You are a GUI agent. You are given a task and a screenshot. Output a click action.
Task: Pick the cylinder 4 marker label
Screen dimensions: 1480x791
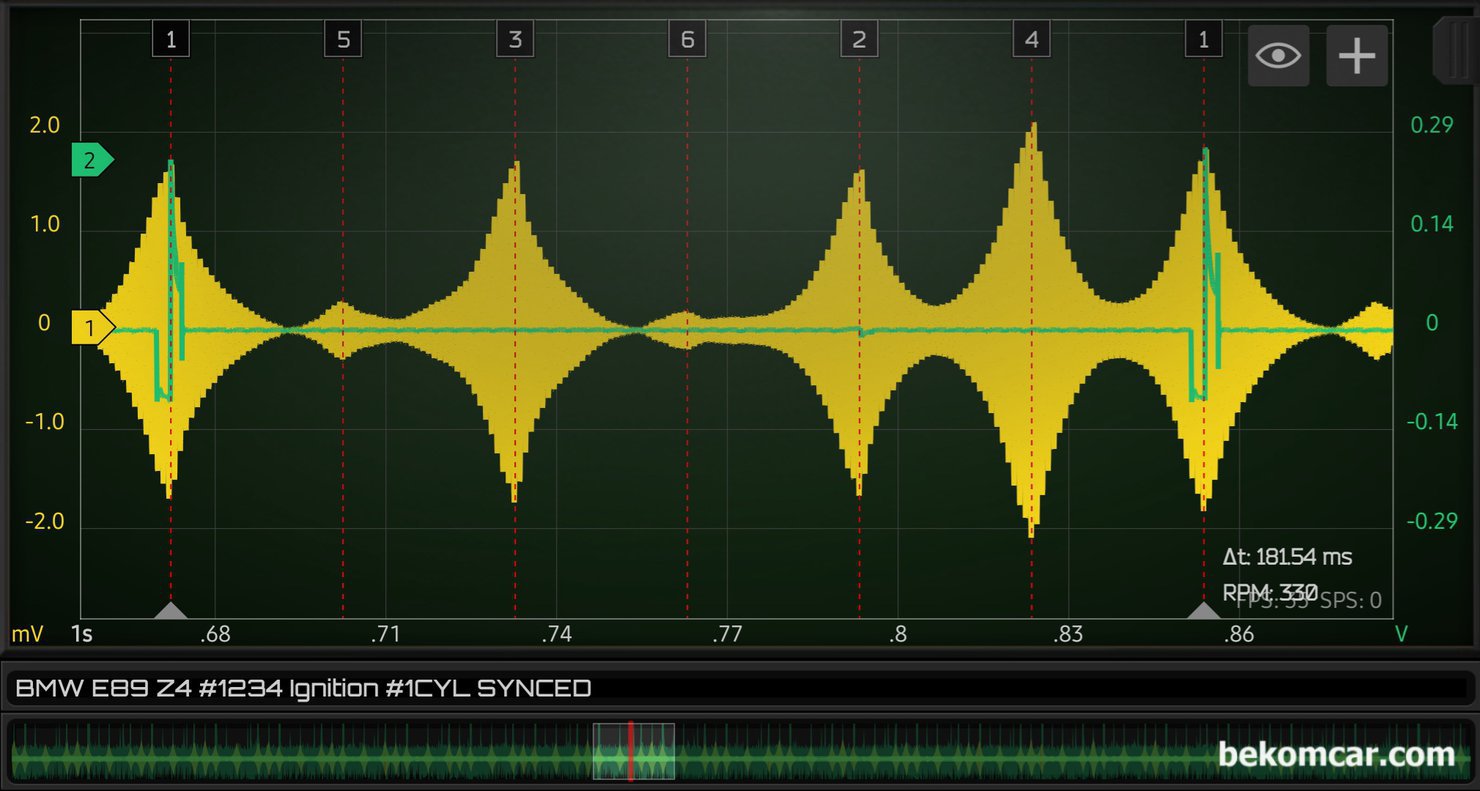pyautogui.click(x=1031, y=40)
